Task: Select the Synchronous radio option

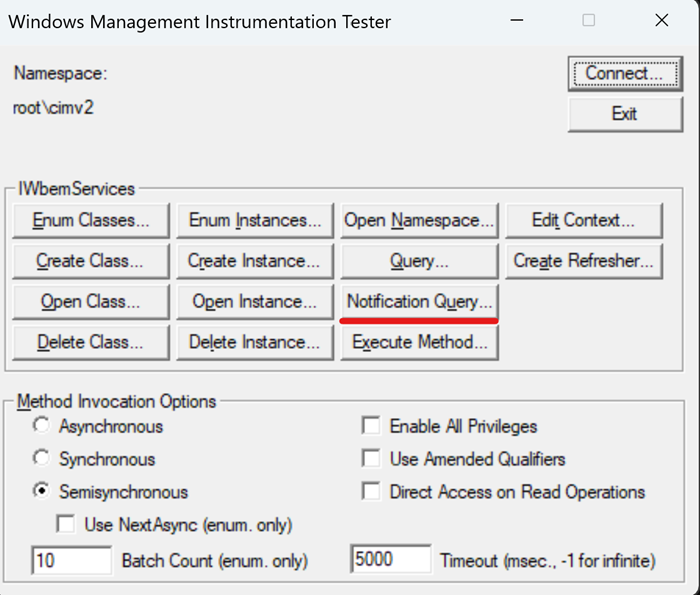Action: (x=42, y=458)
